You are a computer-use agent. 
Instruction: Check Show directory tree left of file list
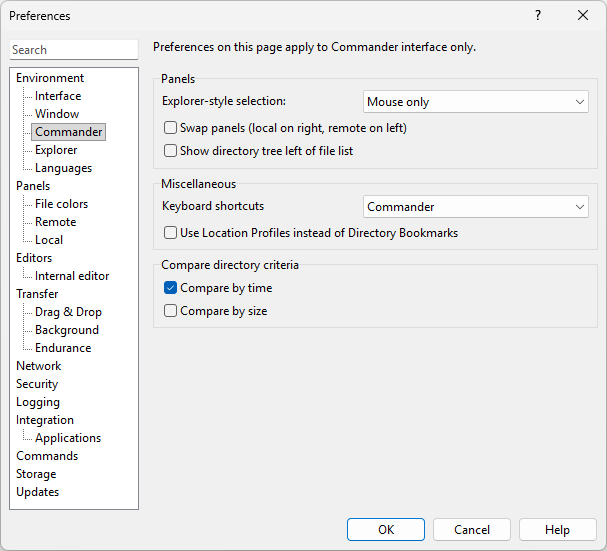[x=170, y=151]
